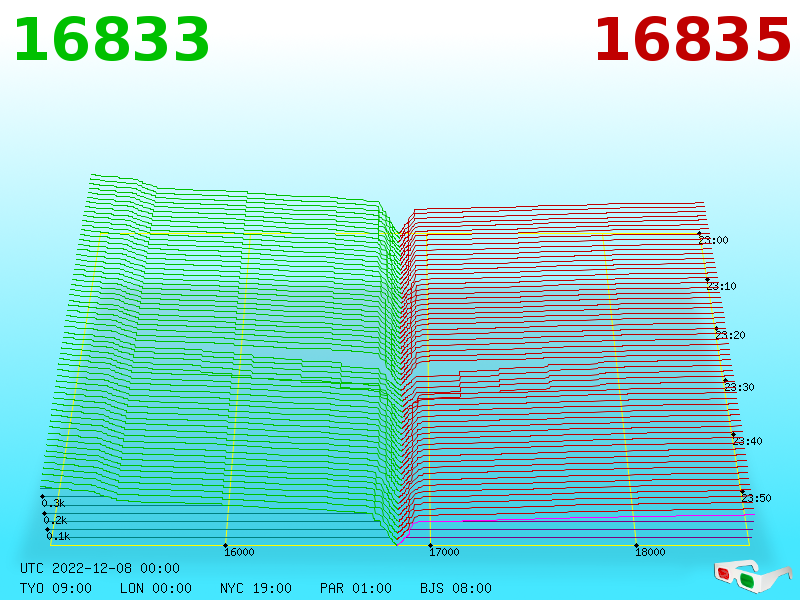Select the 23:10 time axis label
This screenshot has height=600, width=800.
coord(721,286)
